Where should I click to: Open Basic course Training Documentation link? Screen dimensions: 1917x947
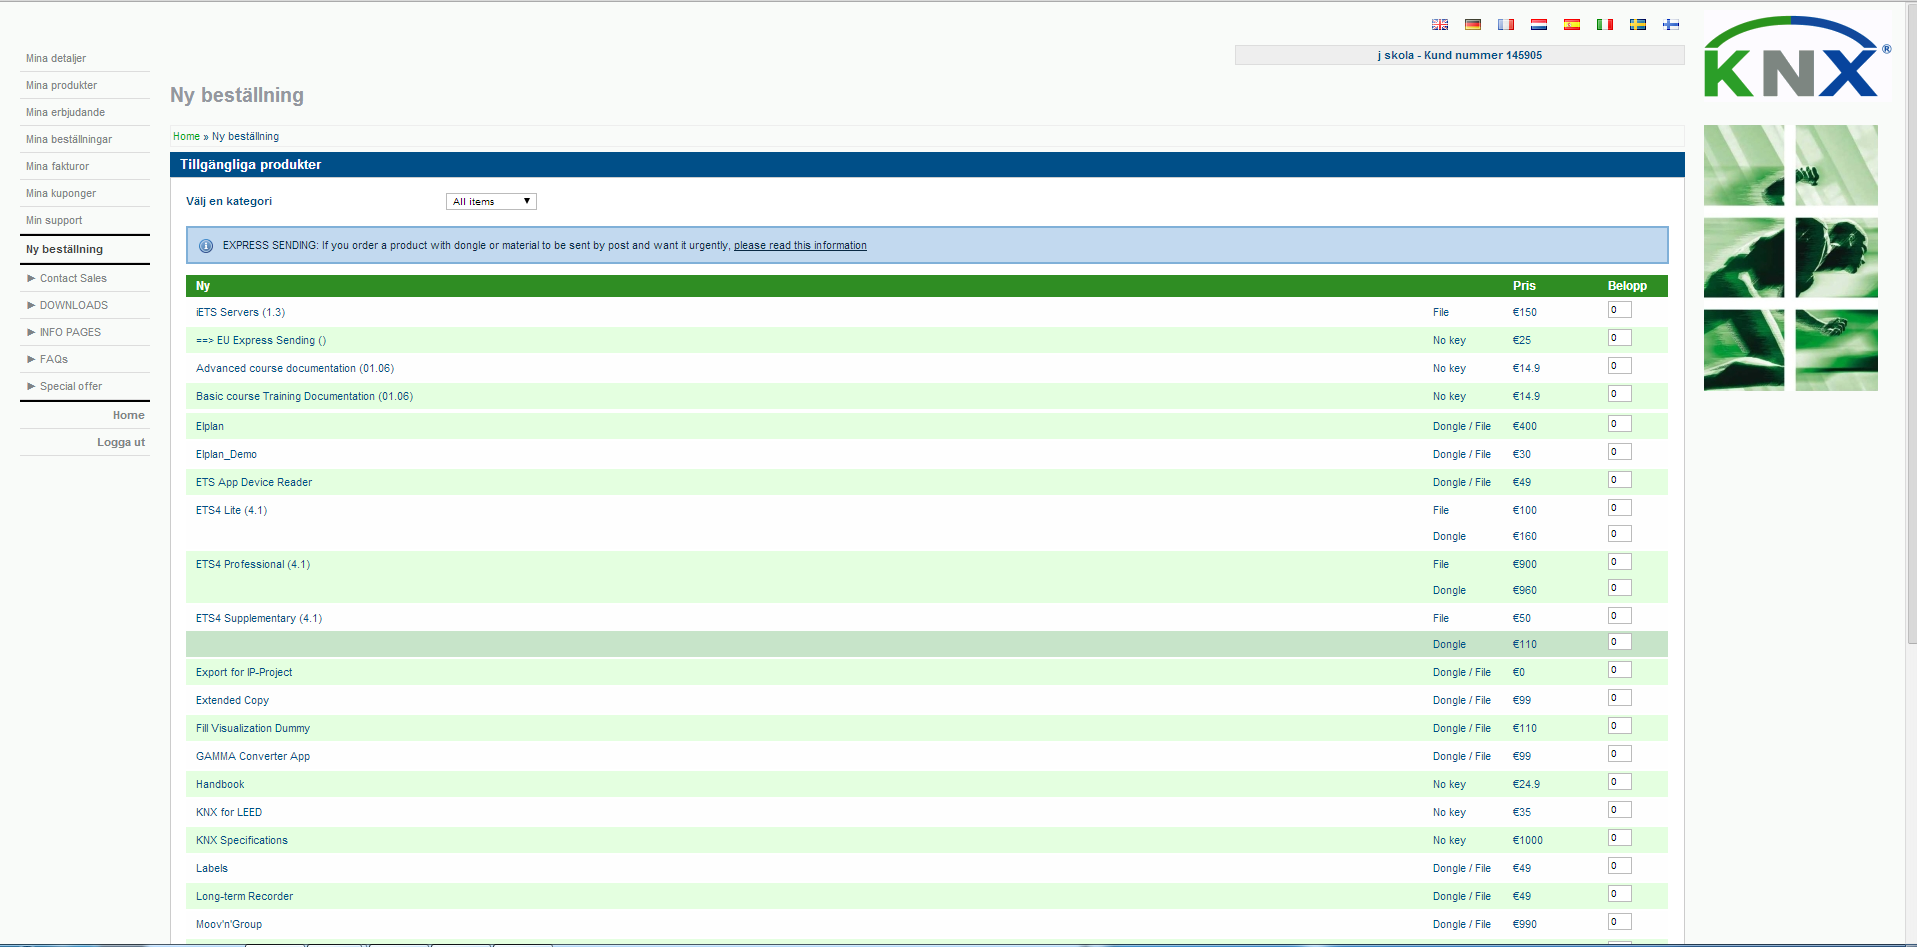coord(304,397)
